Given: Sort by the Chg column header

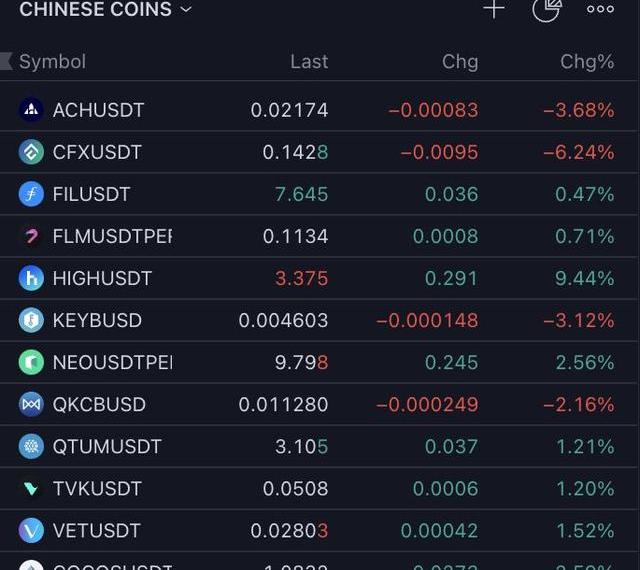Looking at the screenshot, I should click(x=460, y=62).
